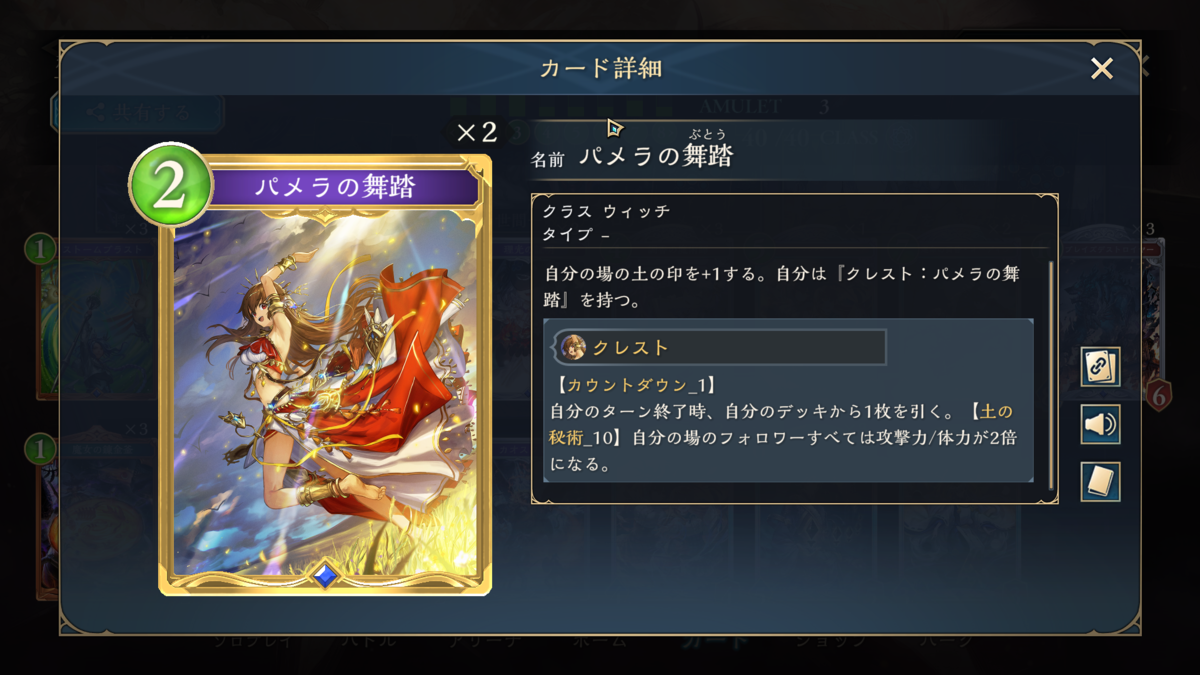Click the カード詳細 title bar text

[601, 68]
